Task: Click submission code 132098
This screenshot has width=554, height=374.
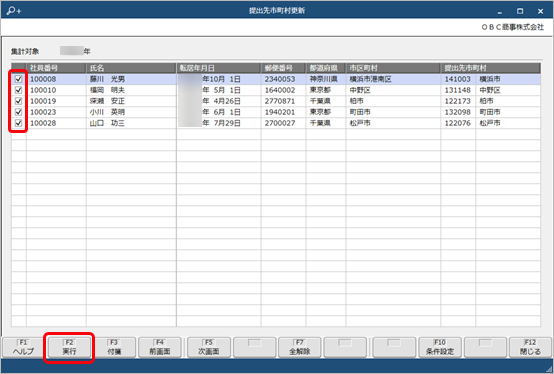Action: (x=458, y=112)
